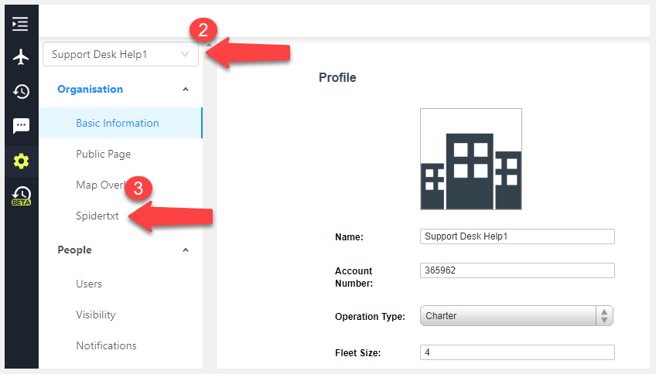Open the Support Desk Help1 organisation dropdown
This screenshot has height=374, width=656.
point(120,54)
